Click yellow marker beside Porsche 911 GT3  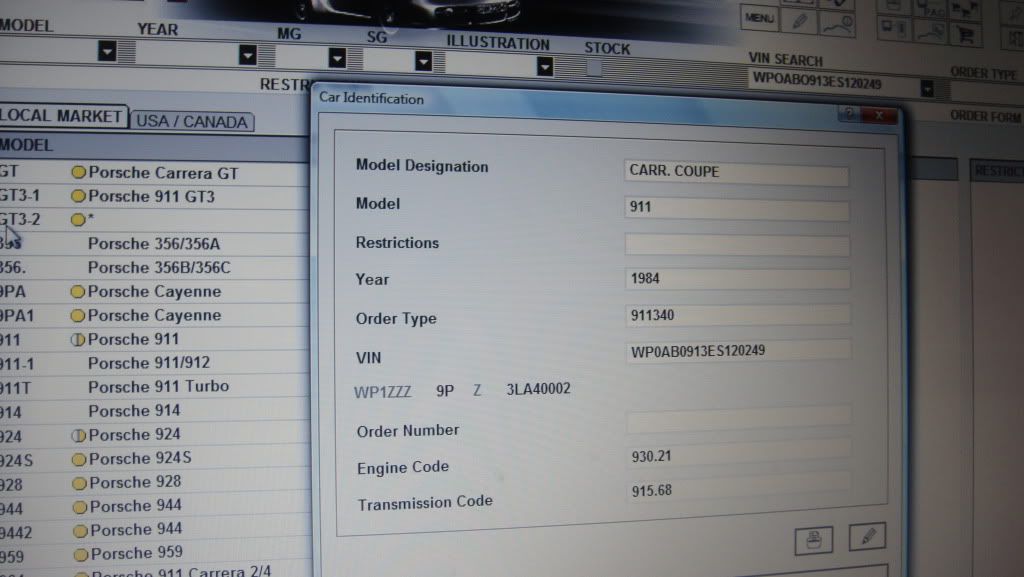(78, 196)
